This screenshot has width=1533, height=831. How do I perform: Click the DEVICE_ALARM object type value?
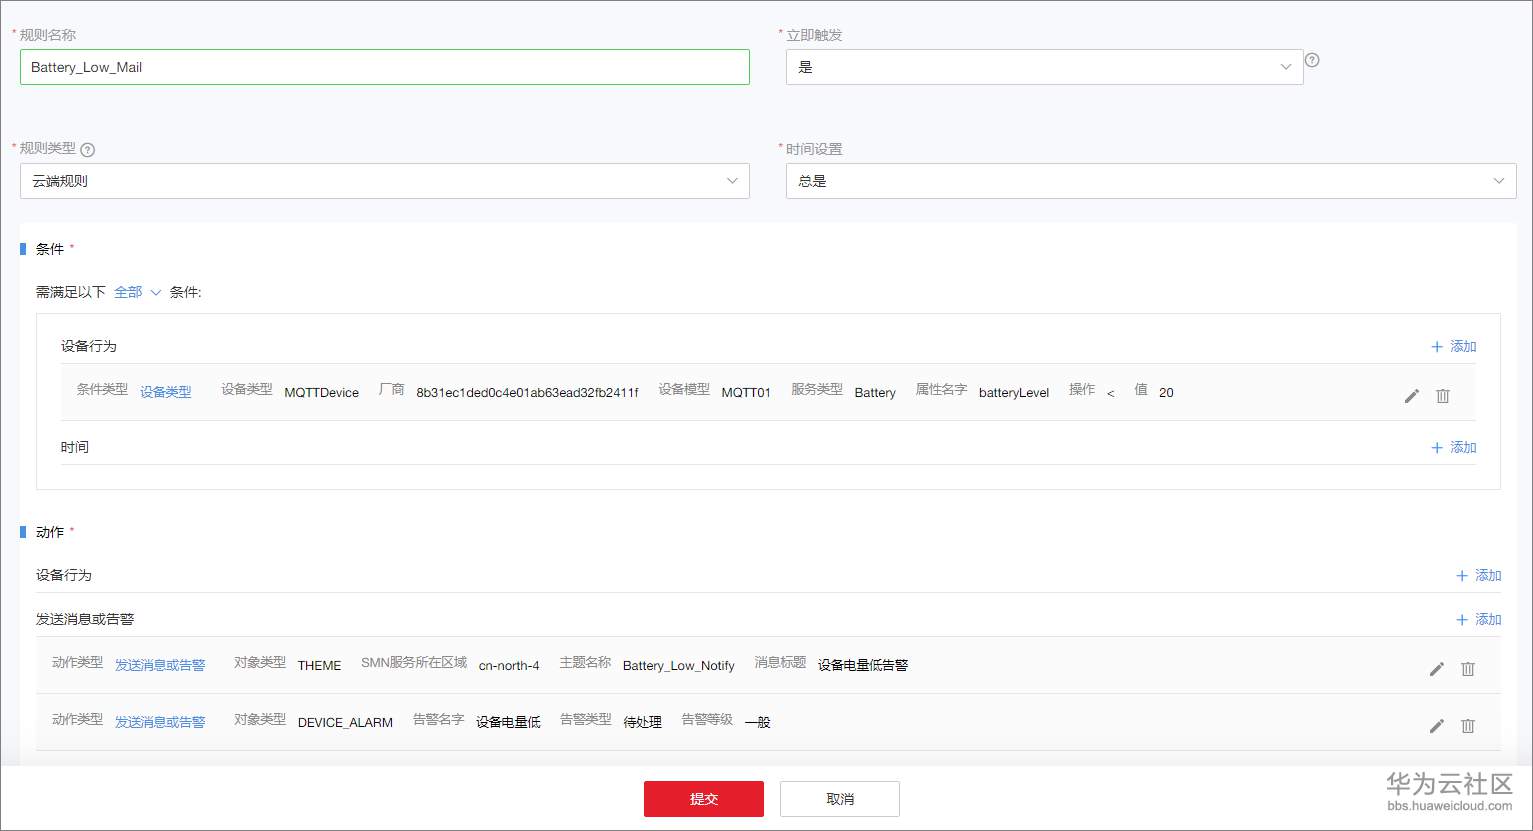tap(345, 722)
